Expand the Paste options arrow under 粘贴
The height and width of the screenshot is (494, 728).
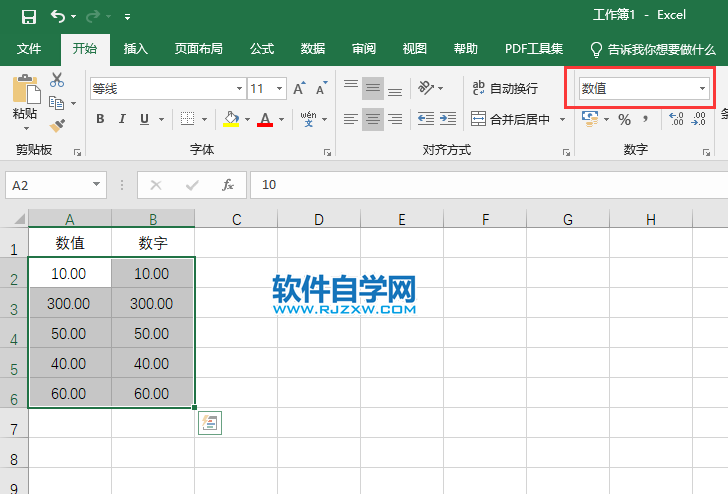coord(26,128)
